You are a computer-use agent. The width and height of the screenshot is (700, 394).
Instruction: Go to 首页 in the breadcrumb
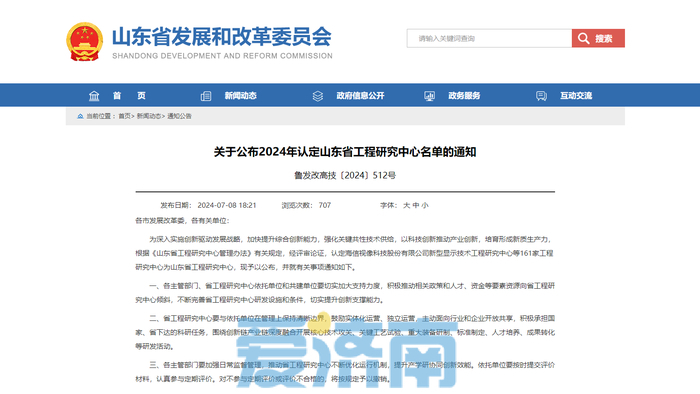(125, 116)
